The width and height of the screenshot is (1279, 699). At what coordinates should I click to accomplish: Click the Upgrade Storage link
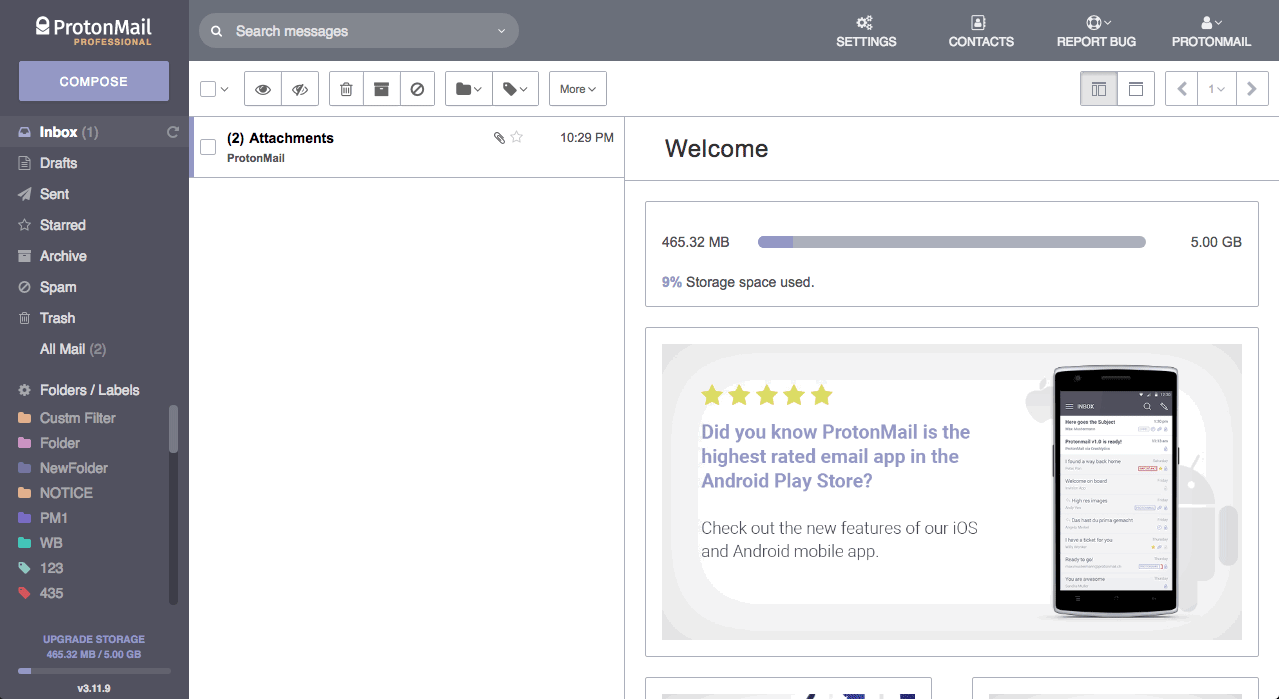[94, 639]
